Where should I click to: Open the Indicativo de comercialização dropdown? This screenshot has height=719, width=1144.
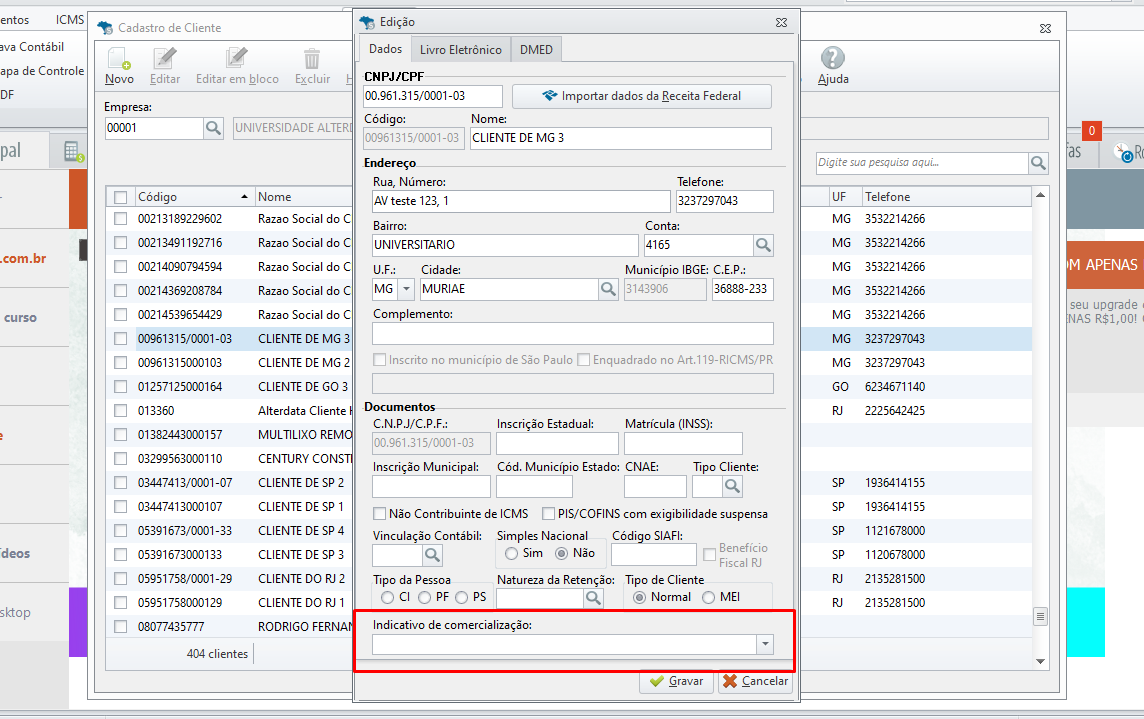coord(765,645)
